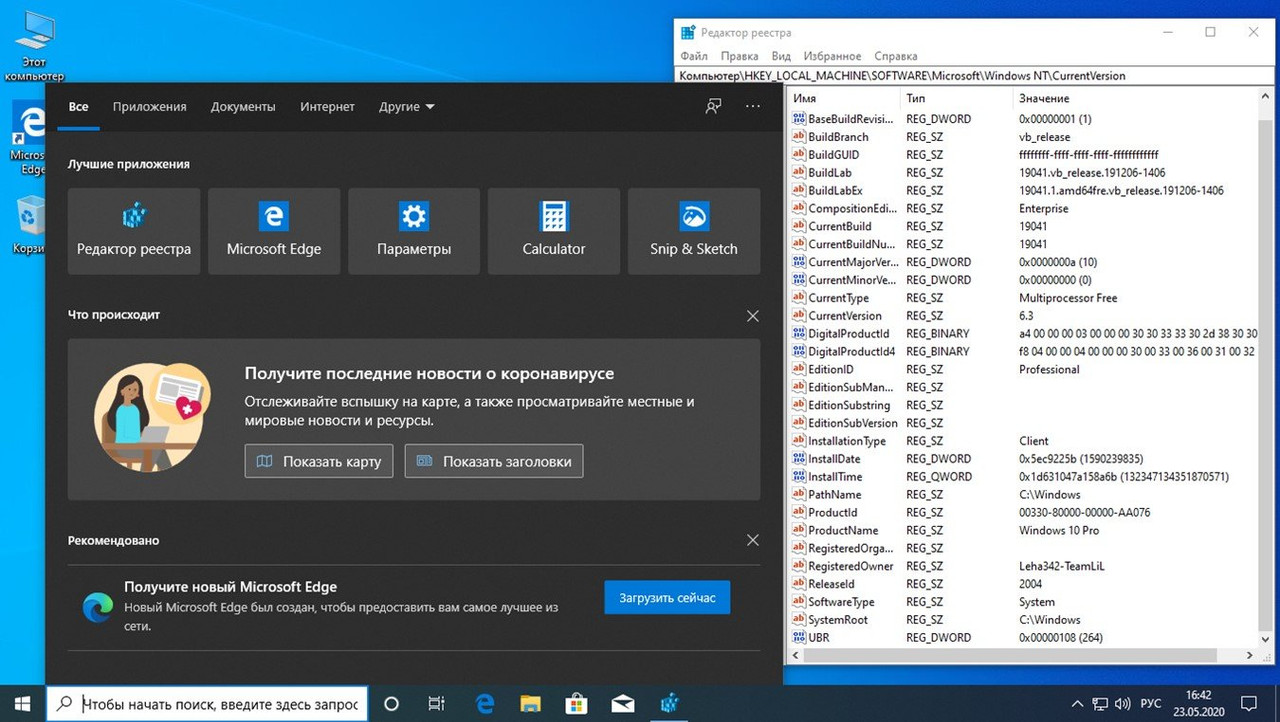Open Этот компьютер desktop icon
This screenshot has width=1280, height=722.
34,45
